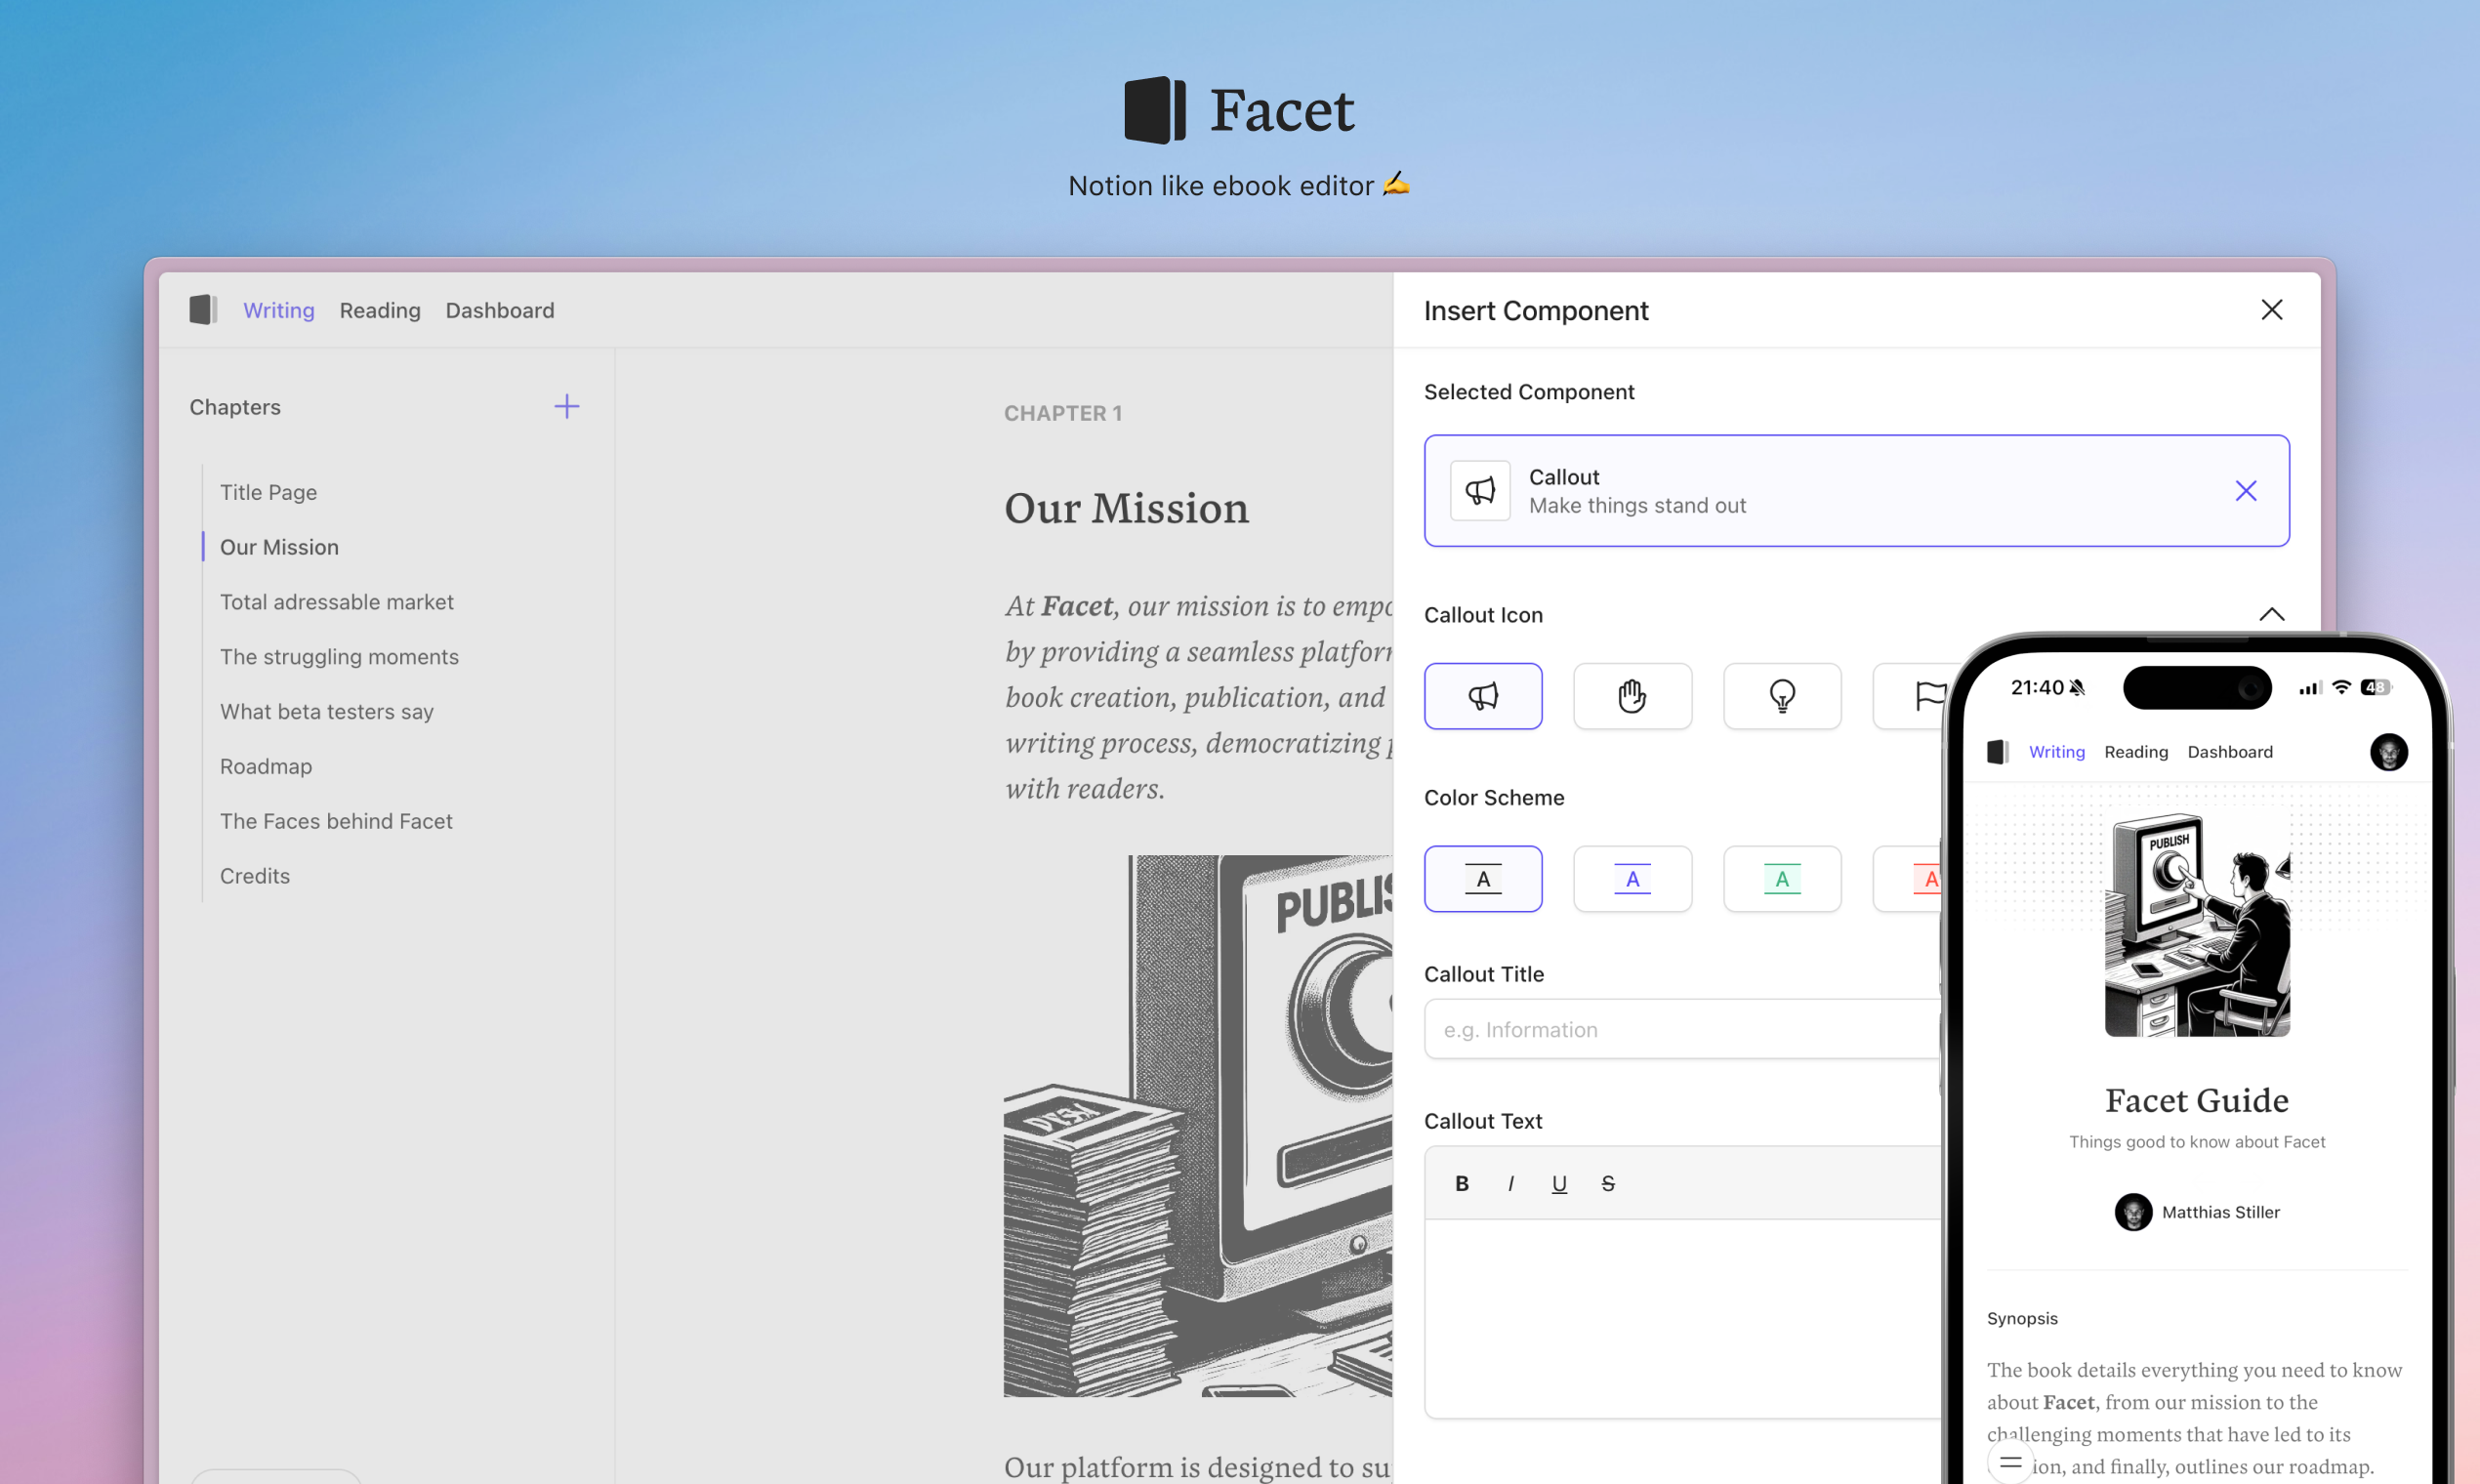Select the flag callout icon
2480x1484 pixels.
(1910, 696)
